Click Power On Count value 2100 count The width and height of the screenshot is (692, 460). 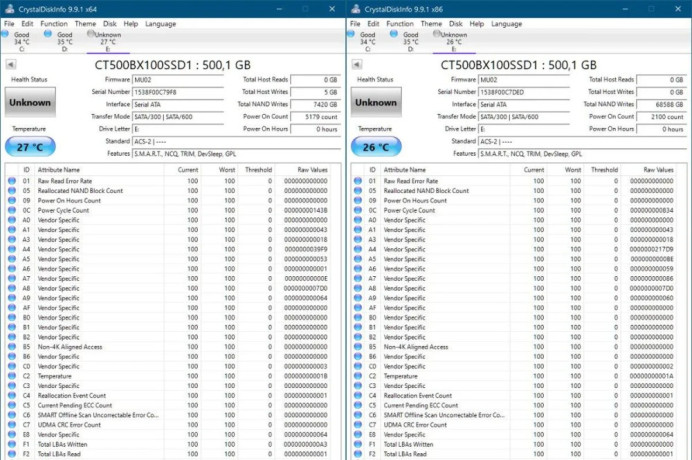pyautogui.click(x=661, y=117)
